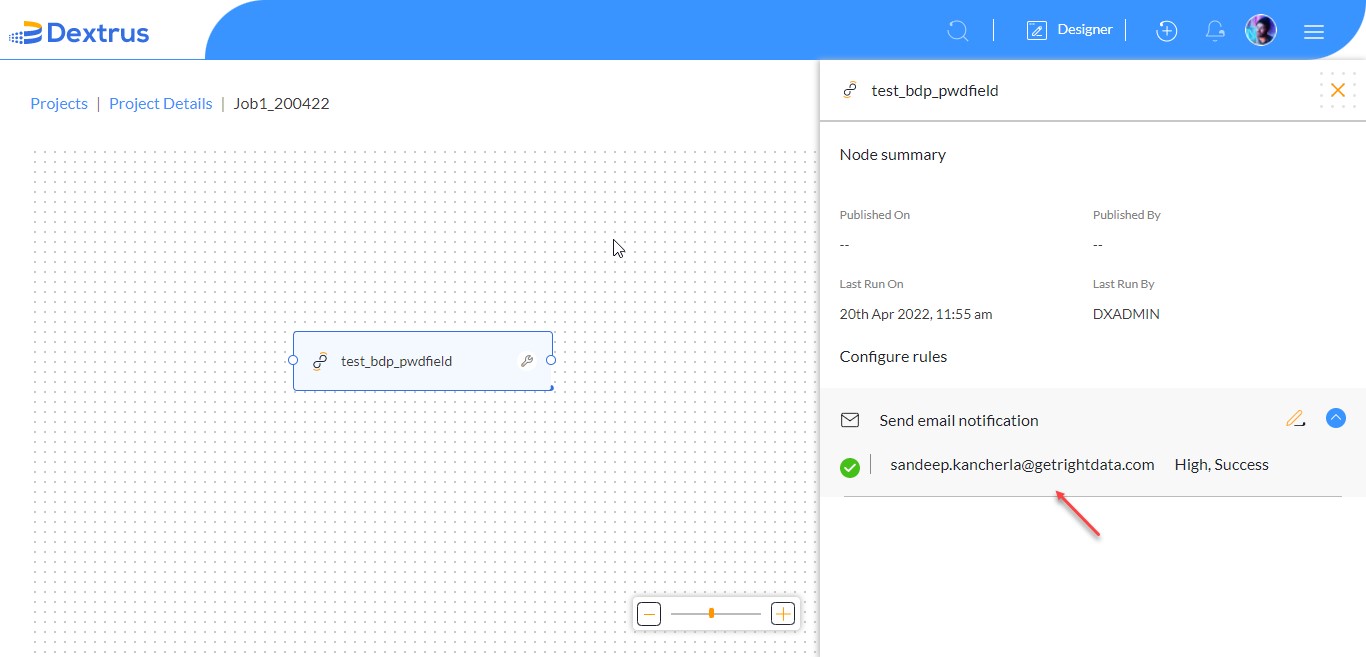This screenshot has height=657, width=1366.
Task: Click the DXADMIN last run by value
Action: pos(1126,314)
